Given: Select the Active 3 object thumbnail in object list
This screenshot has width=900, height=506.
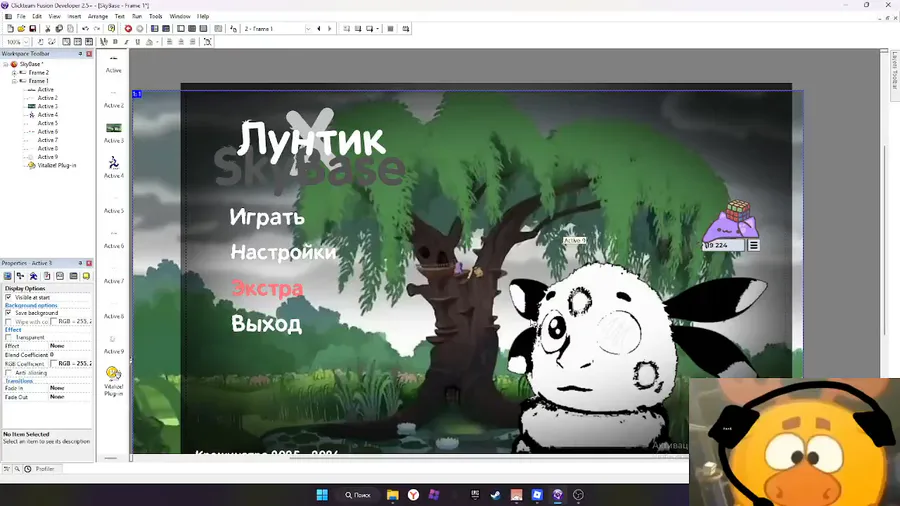Looking at the screenshot, I should pos(114,128).
